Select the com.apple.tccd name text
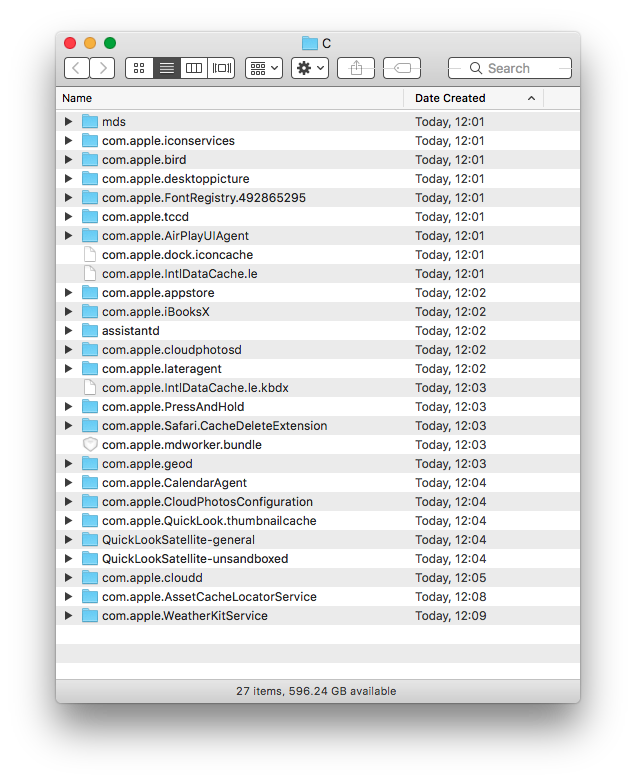Viewport: 636px width, 783px height. click(145, 217)
